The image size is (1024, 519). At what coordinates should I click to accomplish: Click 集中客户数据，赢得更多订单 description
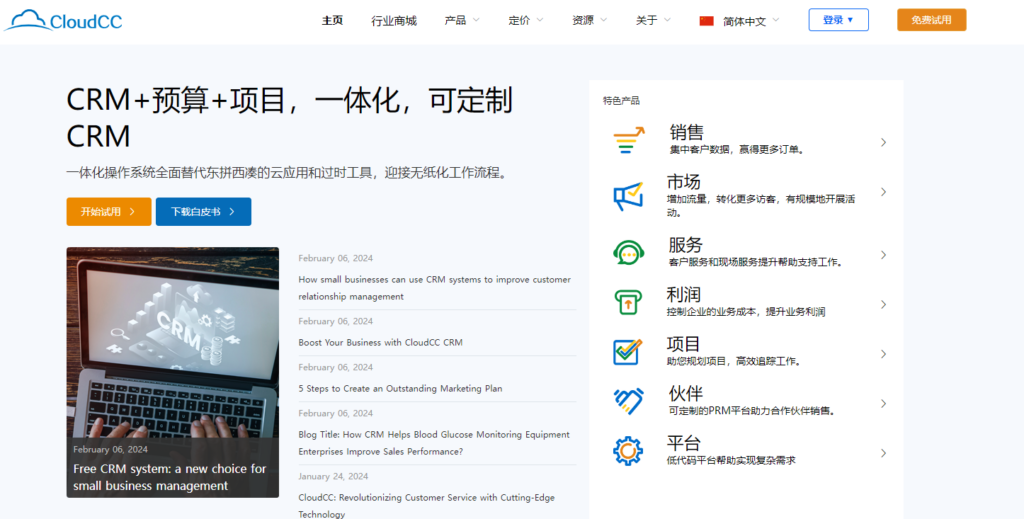point(737,149)
